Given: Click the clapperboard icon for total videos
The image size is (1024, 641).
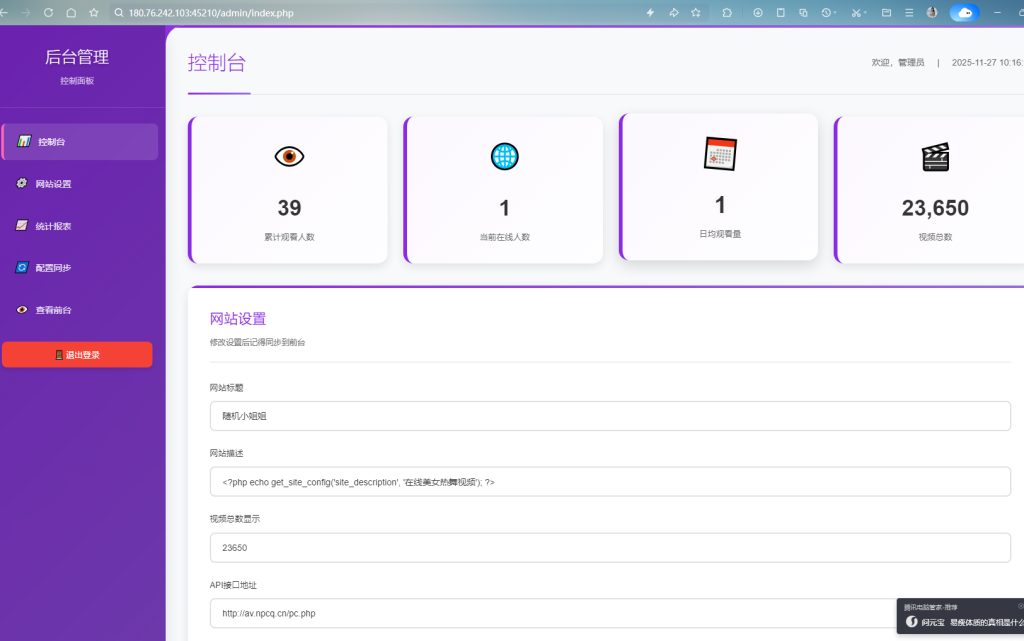Looking at the screenshot, I should click(935, 156).
